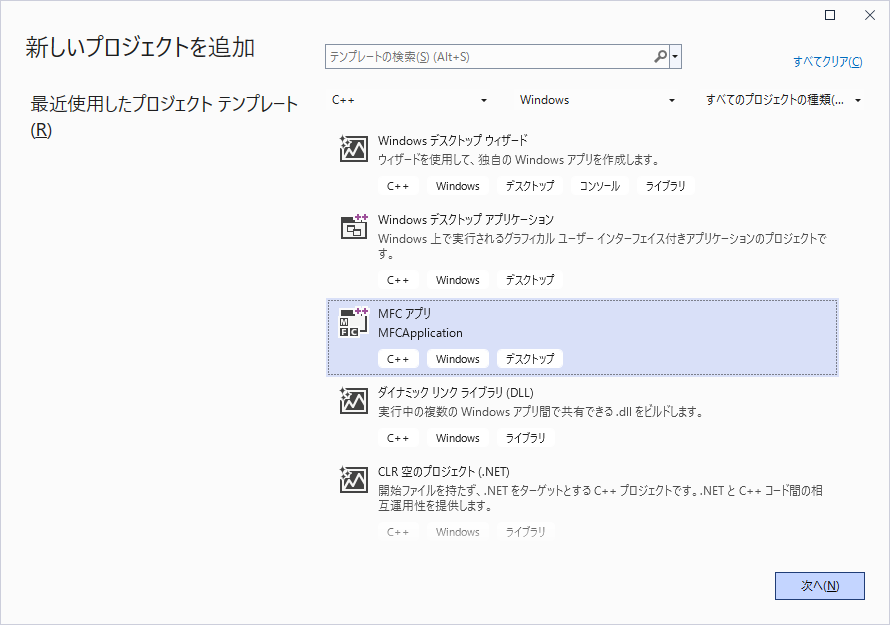Open the search options dropdown arrow
890x625 pixels.
click(676, 57)
